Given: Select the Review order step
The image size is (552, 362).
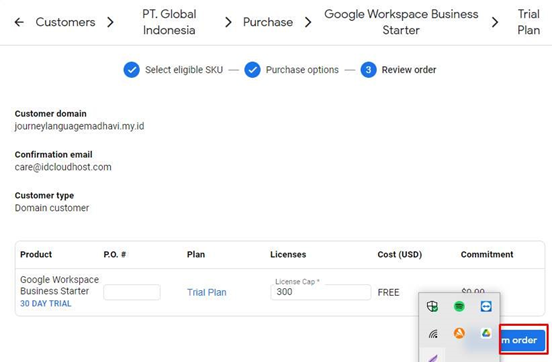Looking at the screenshot, I should point(399,70).
